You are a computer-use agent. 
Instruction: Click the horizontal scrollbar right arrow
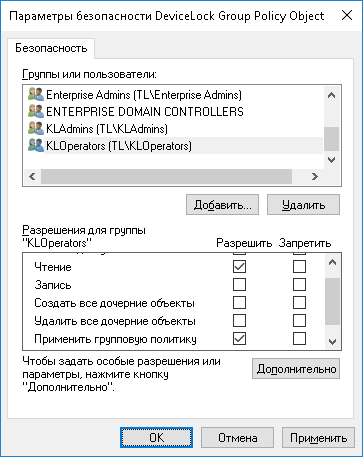pos(315,176)
